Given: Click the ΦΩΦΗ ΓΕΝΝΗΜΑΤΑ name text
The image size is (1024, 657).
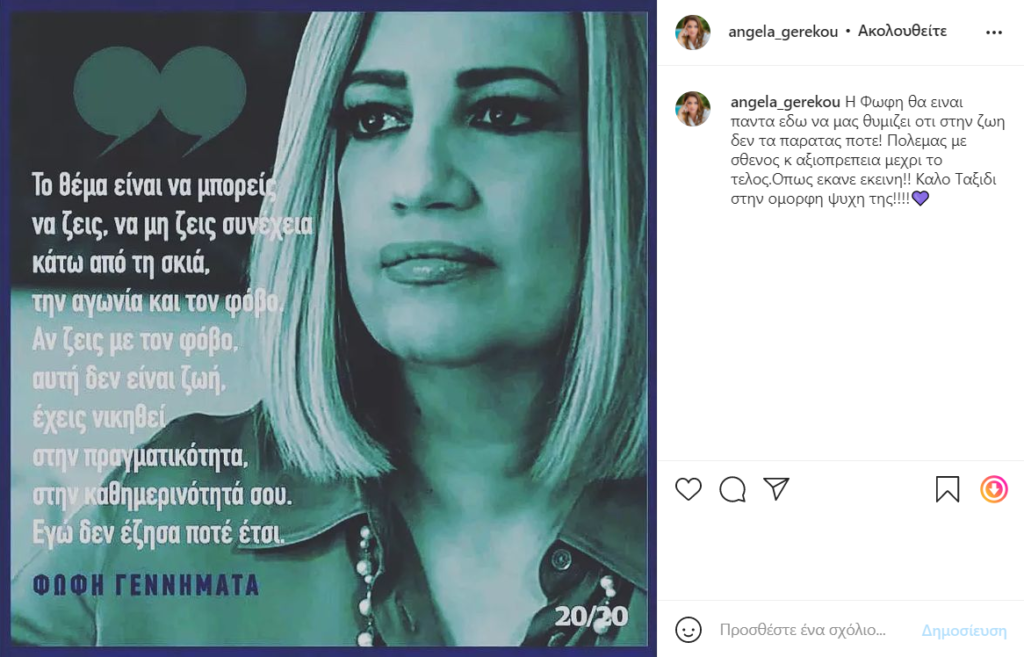Looking at the screenshot, I should coord(146,585).
